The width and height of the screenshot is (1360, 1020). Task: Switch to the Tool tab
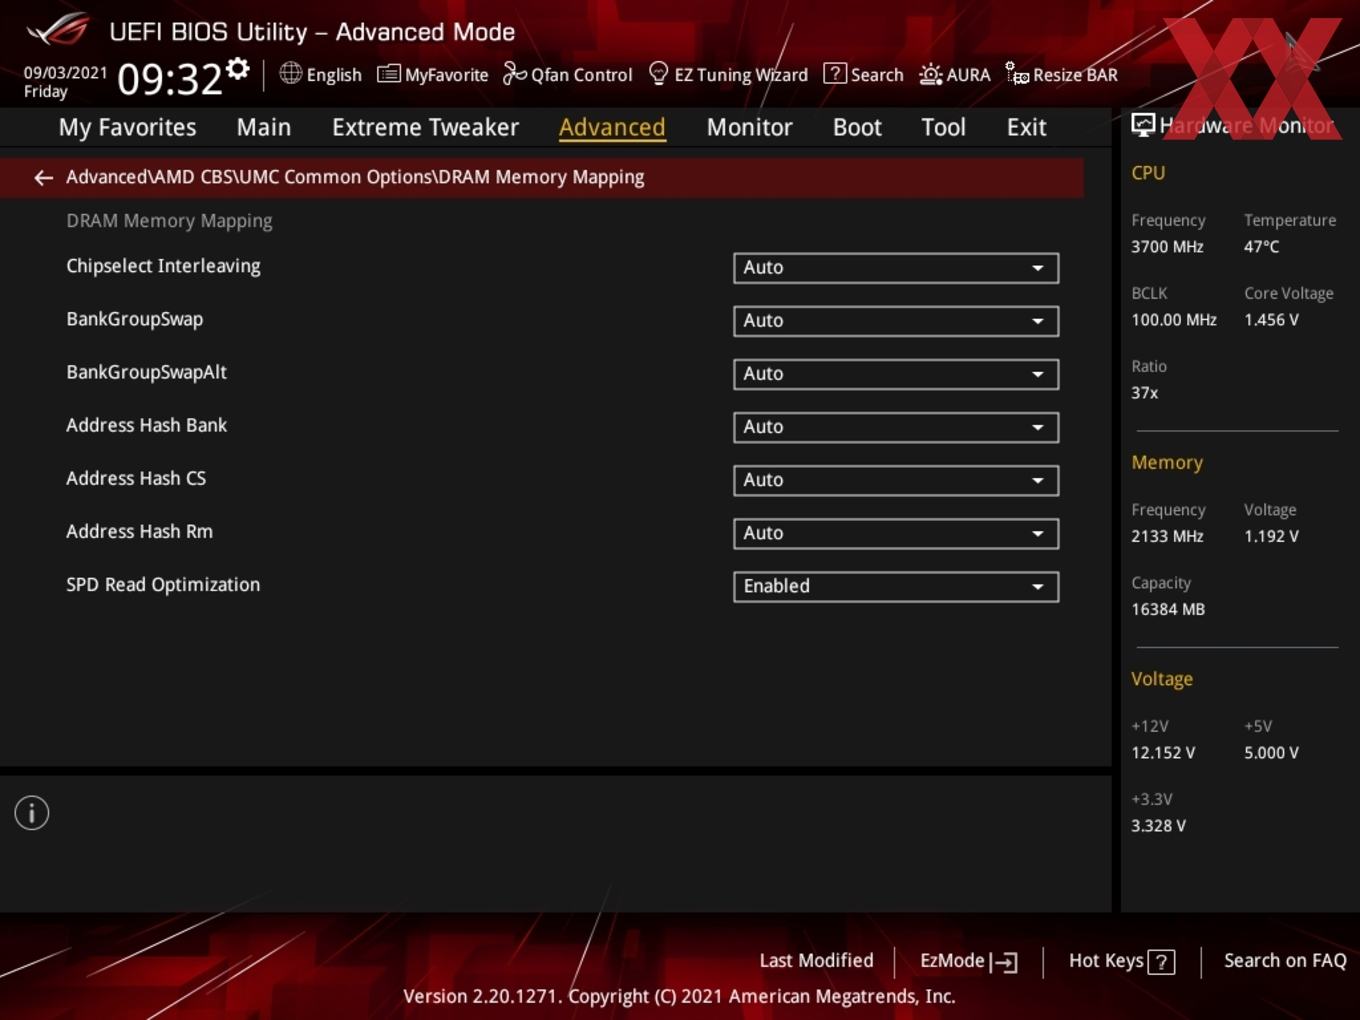tap(943, 127)
